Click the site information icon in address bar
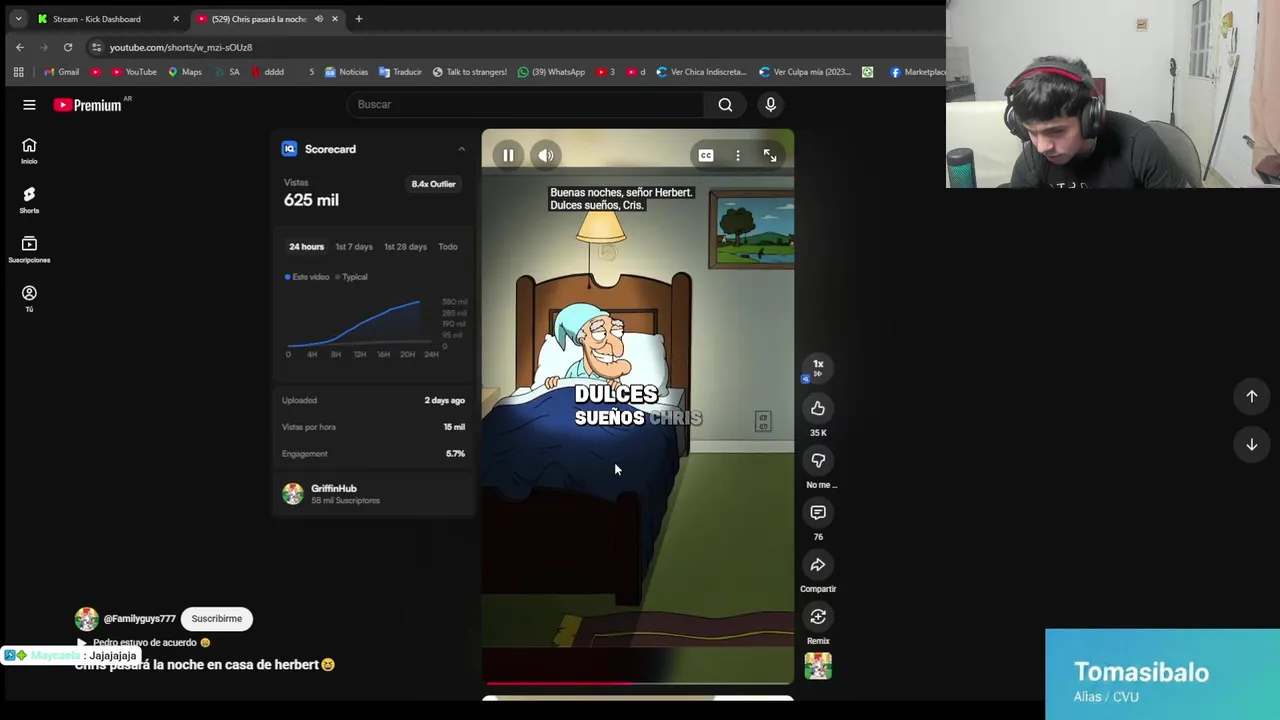The width and height of the screenshot is (1280, 720). [96, 47]
